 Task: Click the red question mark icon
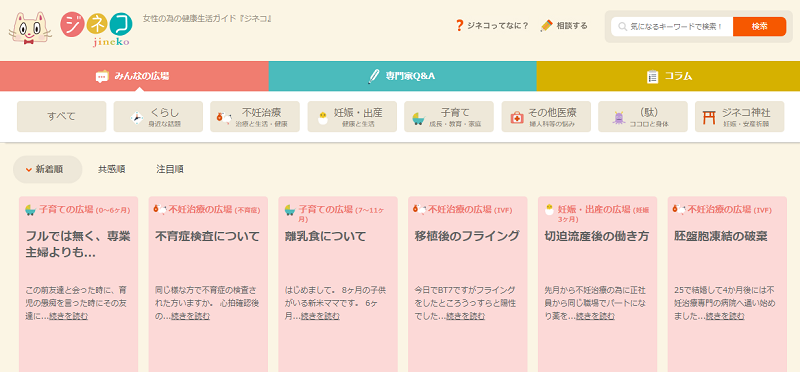(x=459, y=26)
